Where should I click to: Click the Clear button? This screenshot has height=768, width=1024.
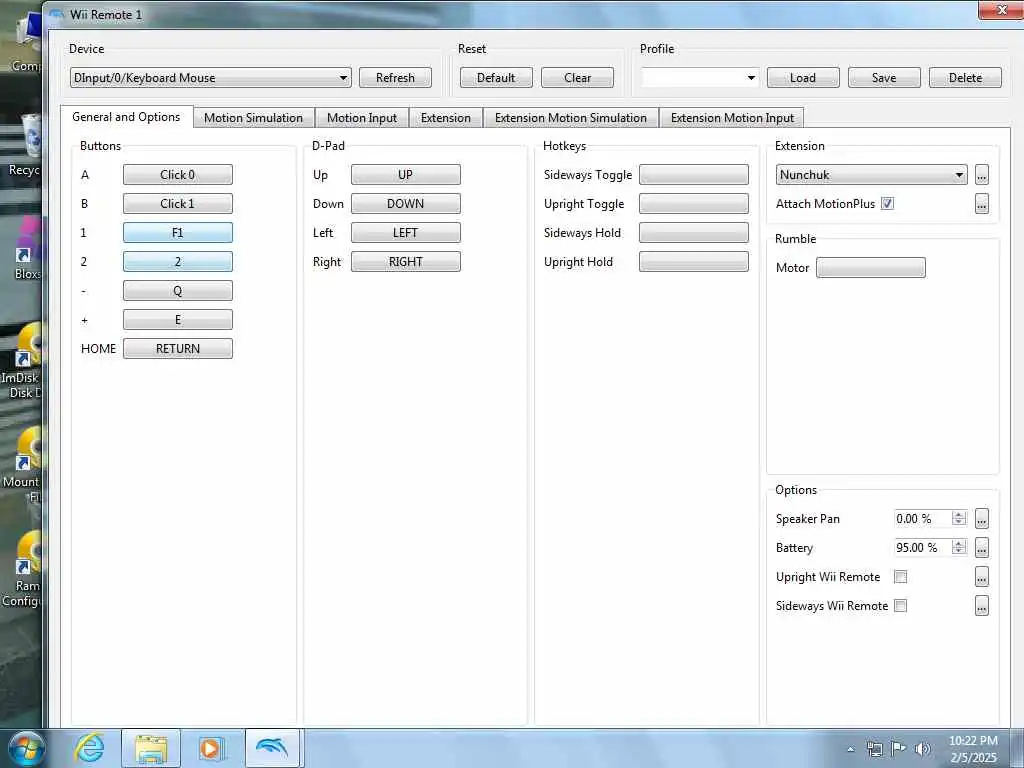coord(577,78)
